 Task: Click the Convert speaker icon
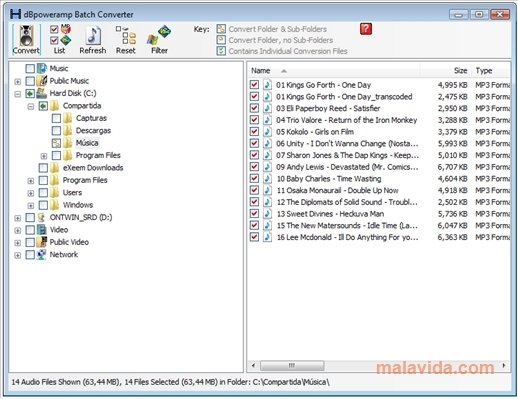pos(26,36)
